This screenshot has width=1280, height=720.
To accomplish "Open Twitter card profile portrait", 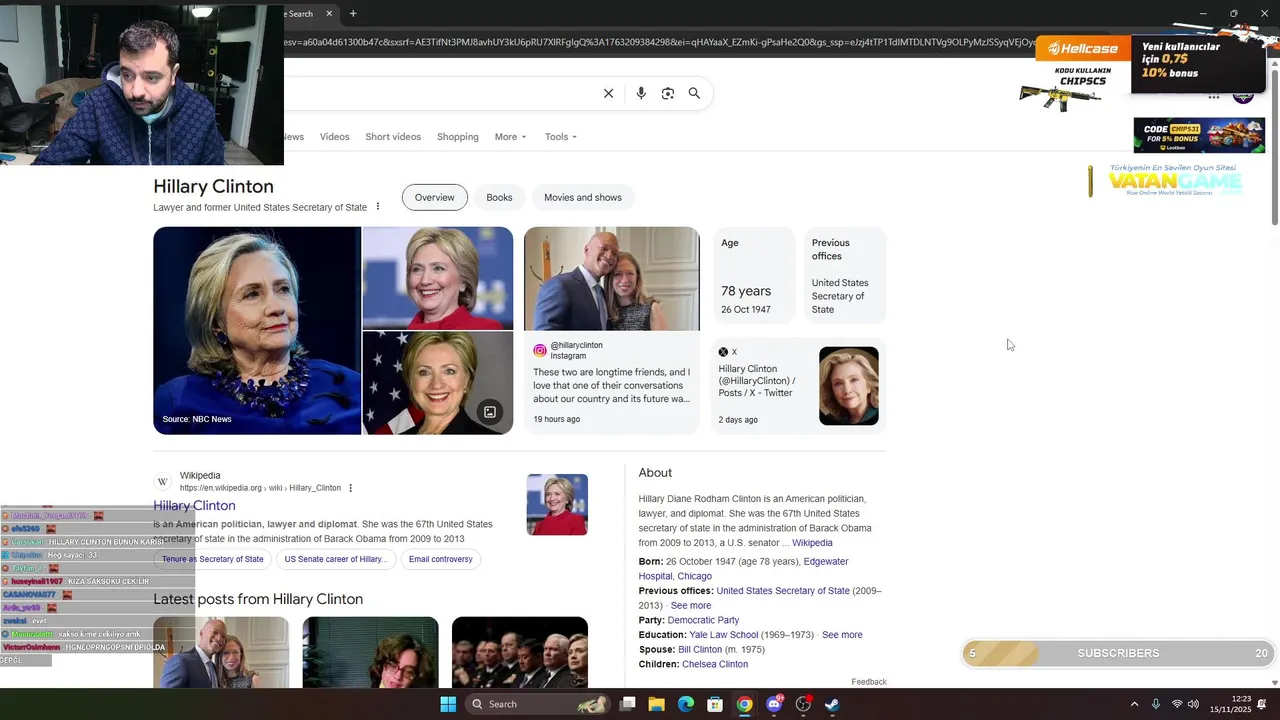I will coord(849,386).
